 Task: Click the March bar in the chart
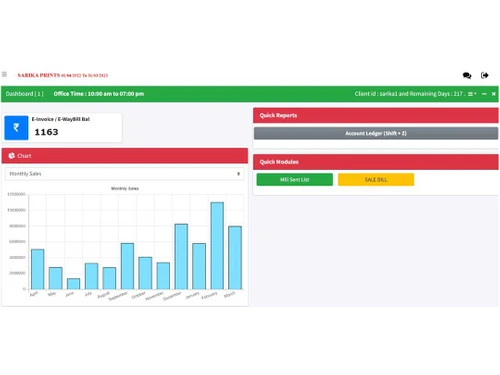235,258
